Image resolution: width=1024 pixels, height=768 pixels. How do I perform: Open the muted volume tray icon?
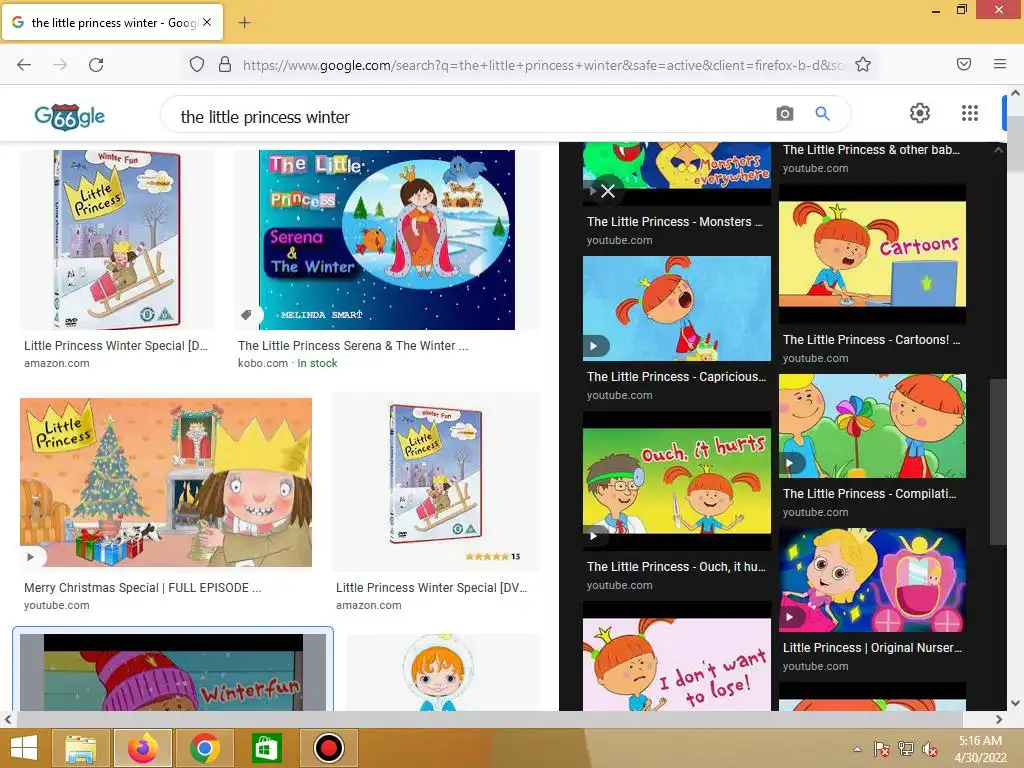[x=930, y=749]
